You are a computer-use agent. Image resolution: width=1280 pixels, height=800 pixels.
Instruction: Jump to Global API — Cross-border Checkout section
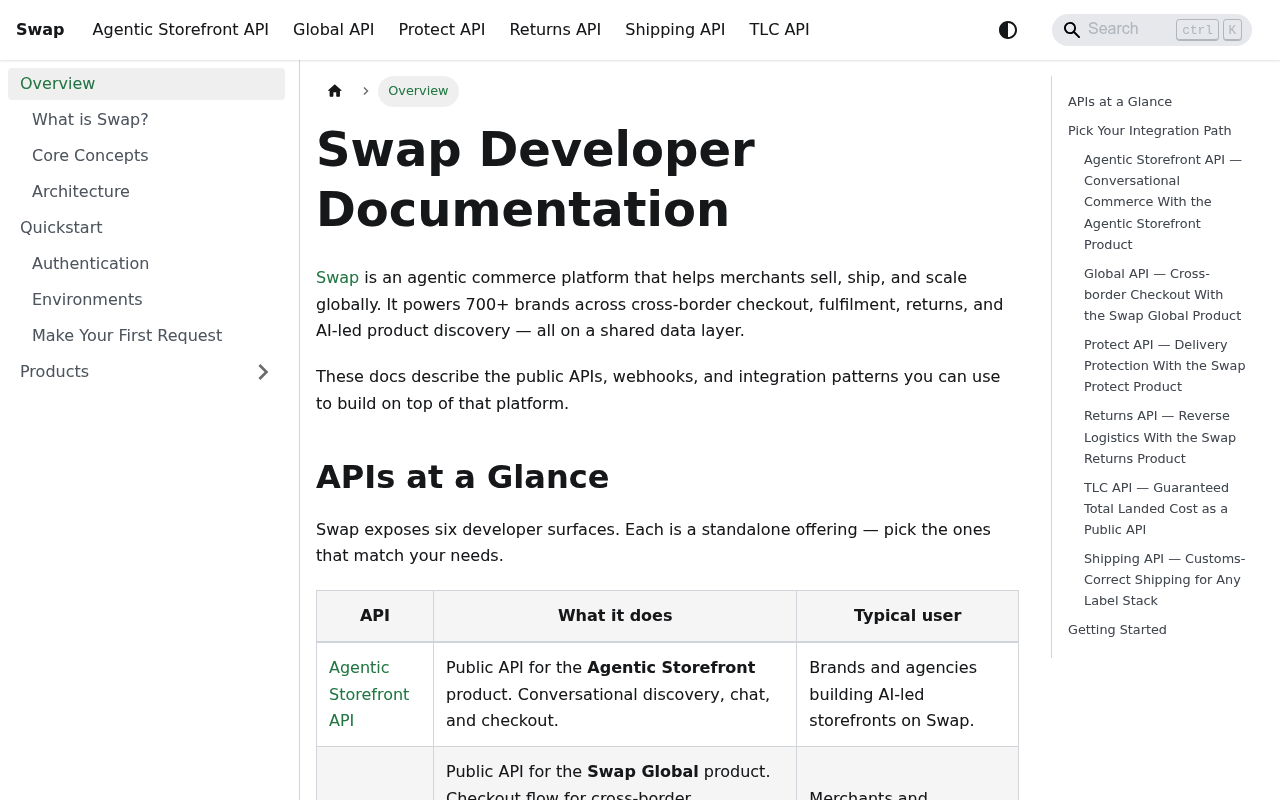pos(1163,295)
